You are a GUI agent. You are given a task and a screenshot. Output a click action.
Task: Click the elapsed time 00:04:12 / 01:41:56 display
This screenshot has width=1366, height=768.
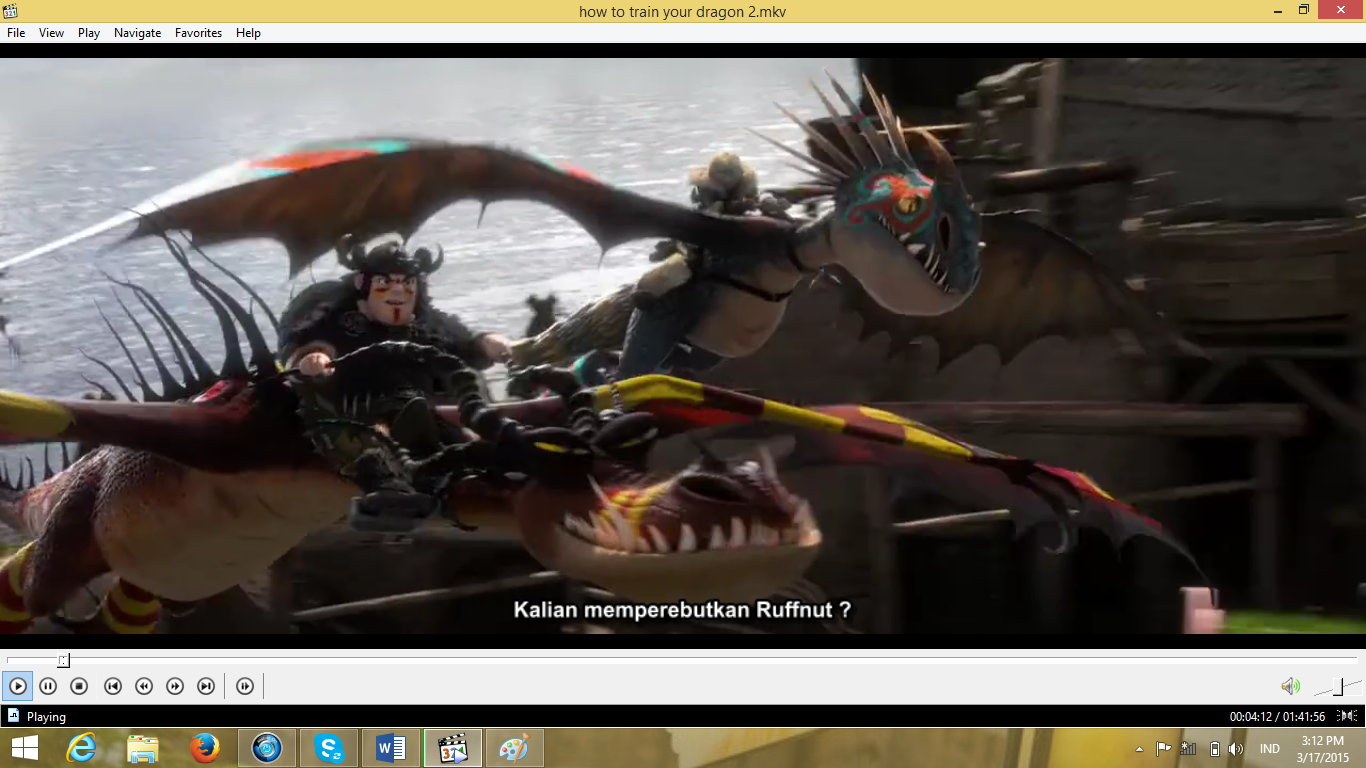[x=1277, y=717]
